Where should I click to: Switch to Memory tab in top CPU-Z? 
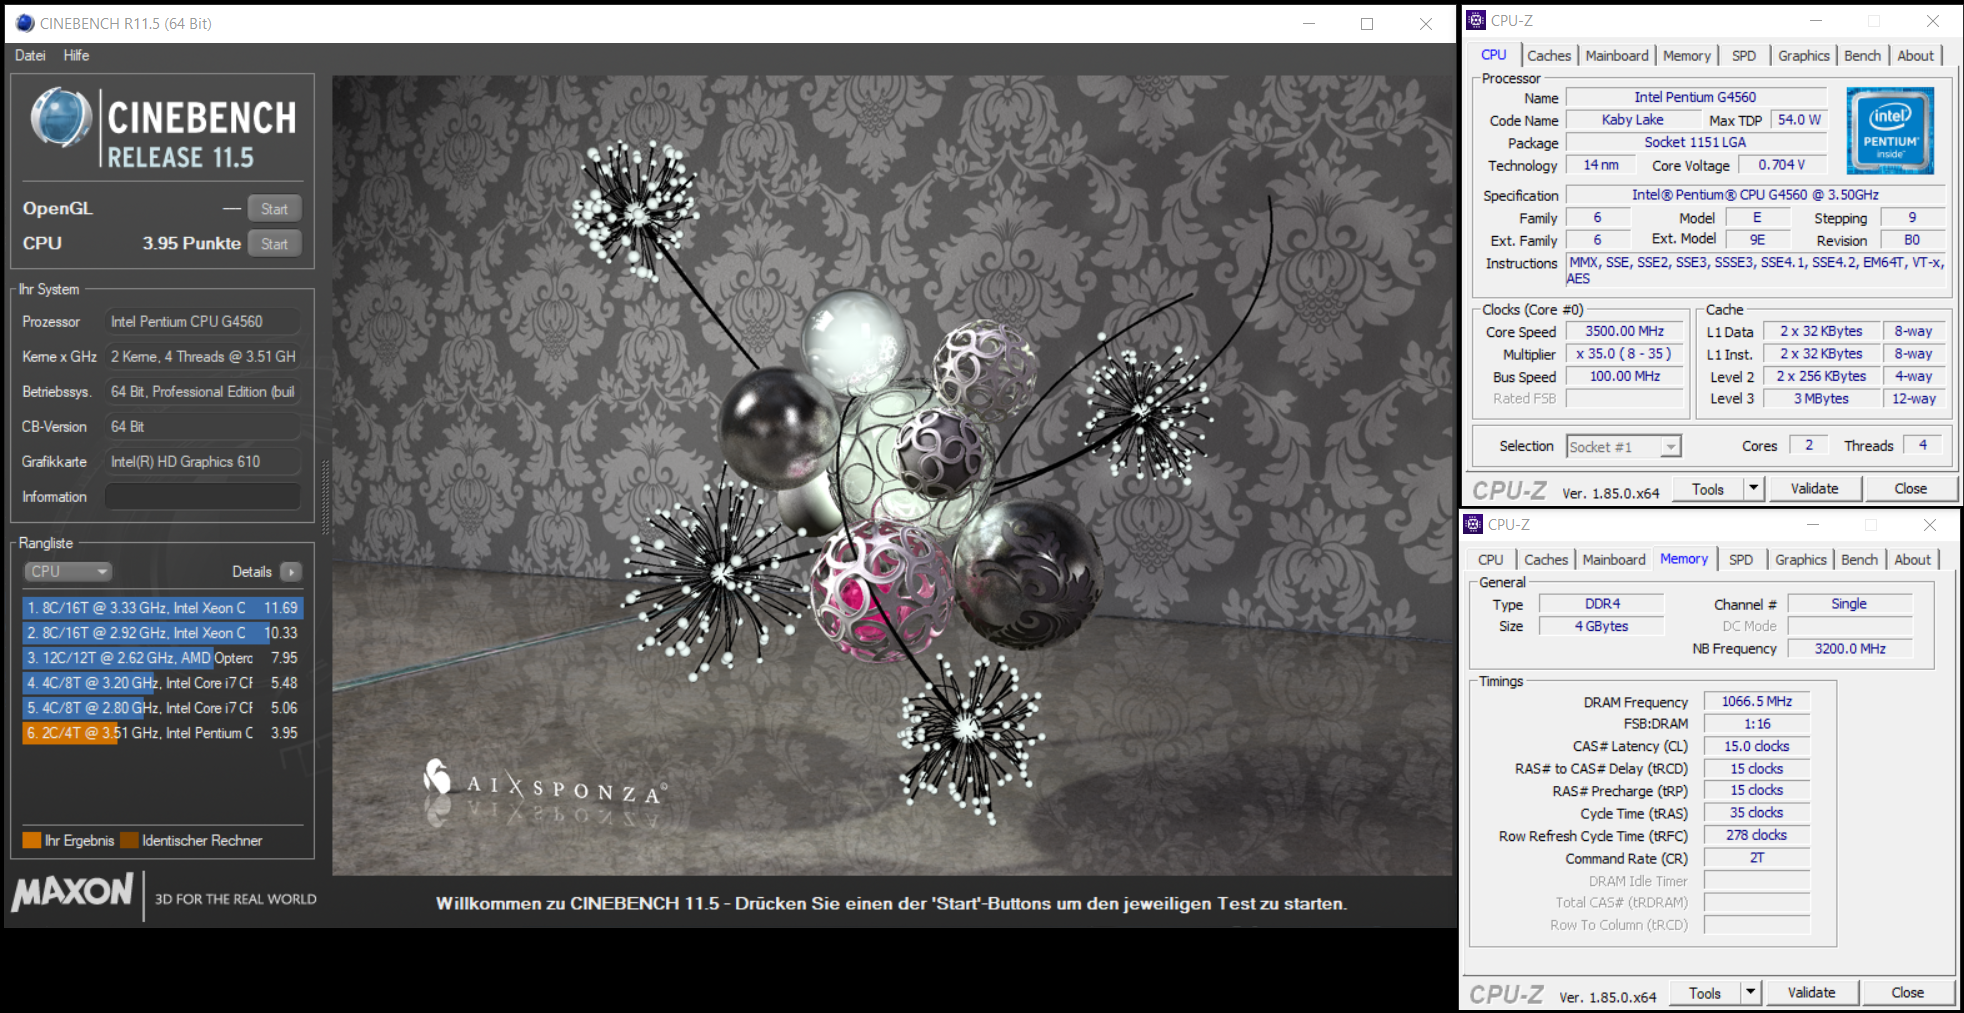1687,56
